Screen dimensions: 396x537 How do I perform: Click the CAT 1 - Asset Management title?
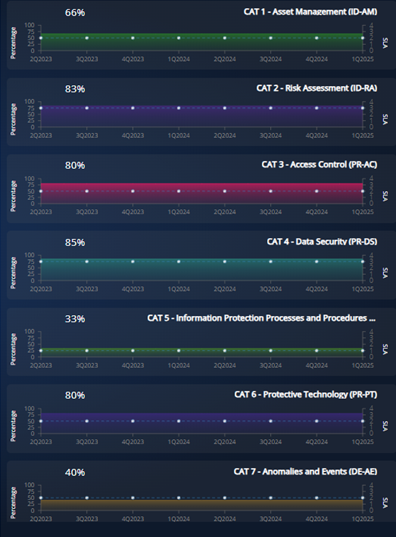click(x=310, y=12)
